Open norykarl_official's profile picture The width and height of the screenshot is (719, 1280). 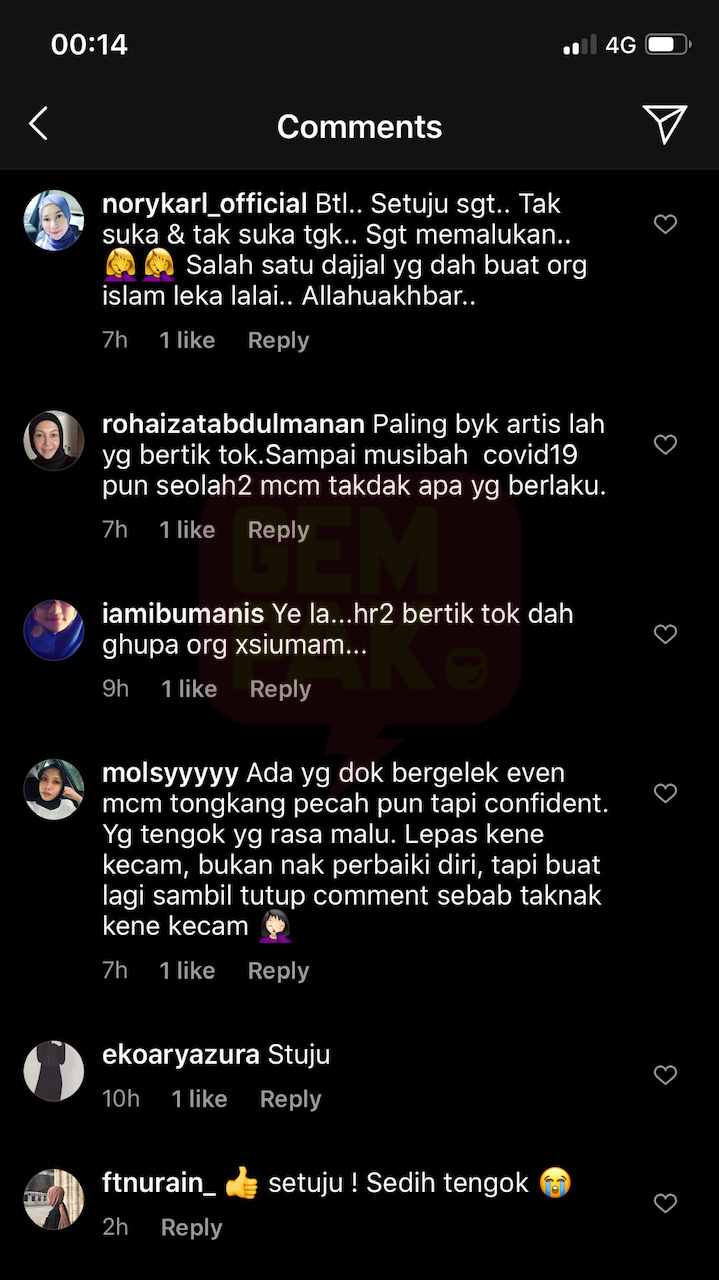(54, 220)
